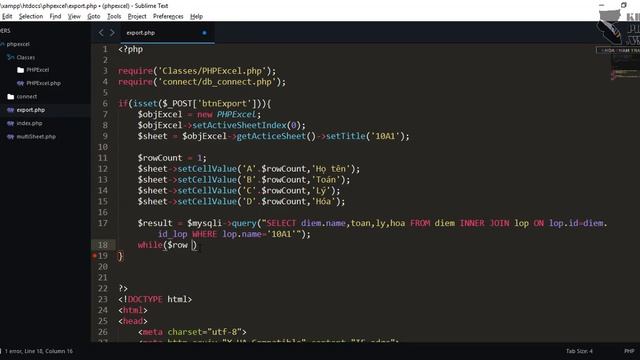Click 'Họ tên' string on line 12
This screenshot has height=360, width=640.
(330, 169)
